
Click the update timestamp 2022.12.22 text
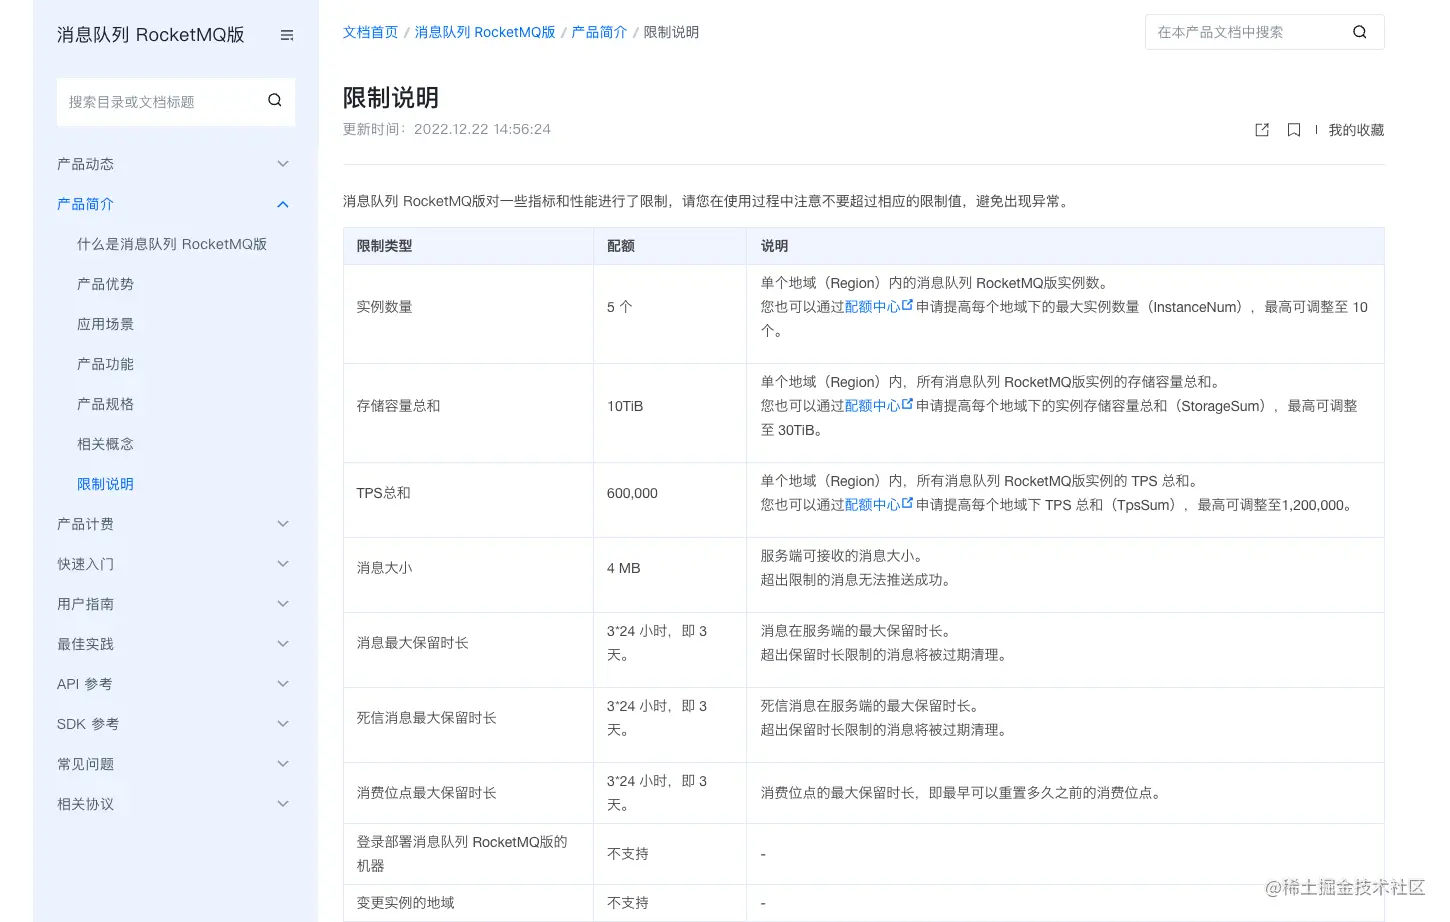pyautogui.click(x=482, y=129)
